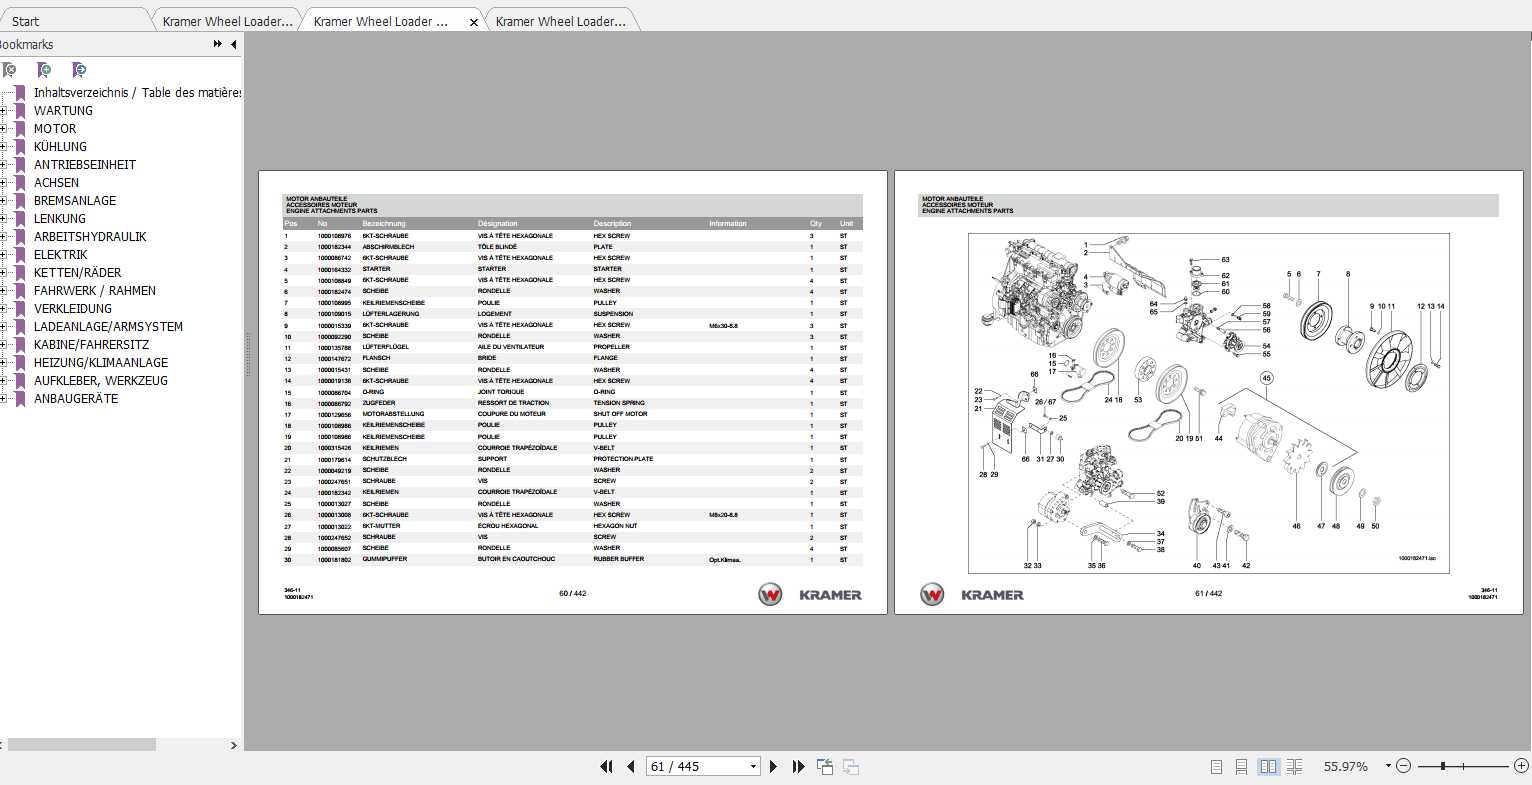1532x785 pixels.
Task: Open LADEANLAGE/ARMSYSTEM bookmark
Action: pyautogui.click(x=108, y=327)
